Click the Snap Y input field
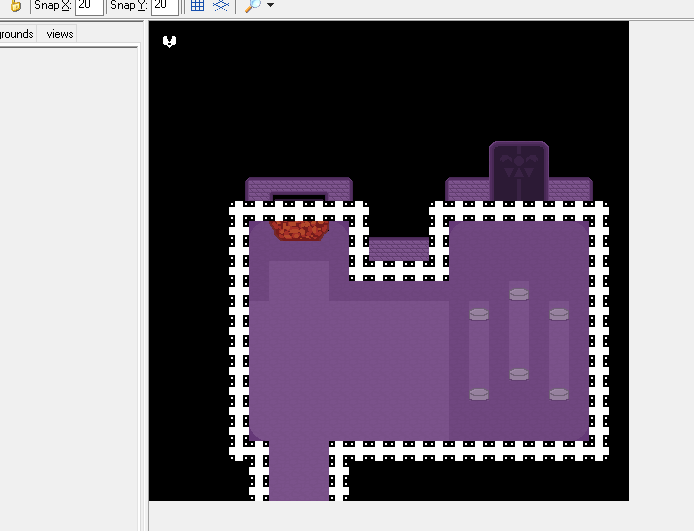 tap(165, 6)
